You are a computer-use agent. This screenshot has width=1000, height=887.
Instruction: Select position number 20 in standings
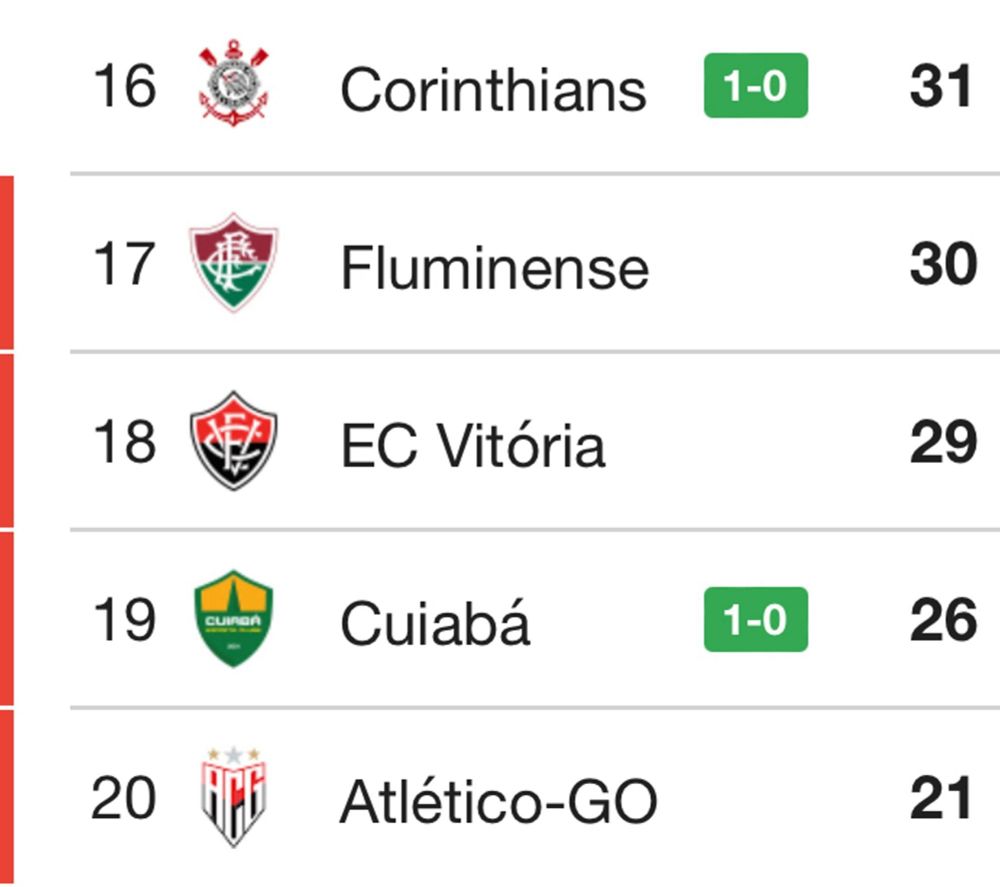124,798
